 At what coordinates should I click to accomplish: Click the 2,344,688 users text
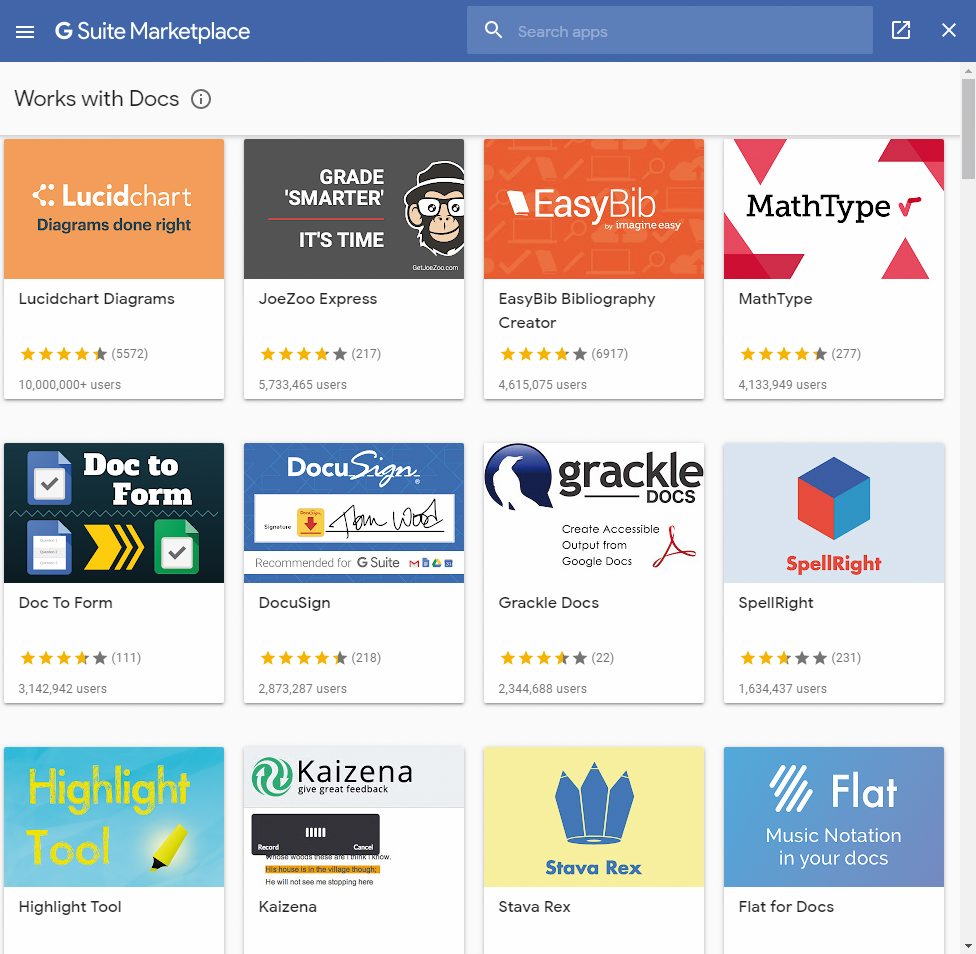543,688
